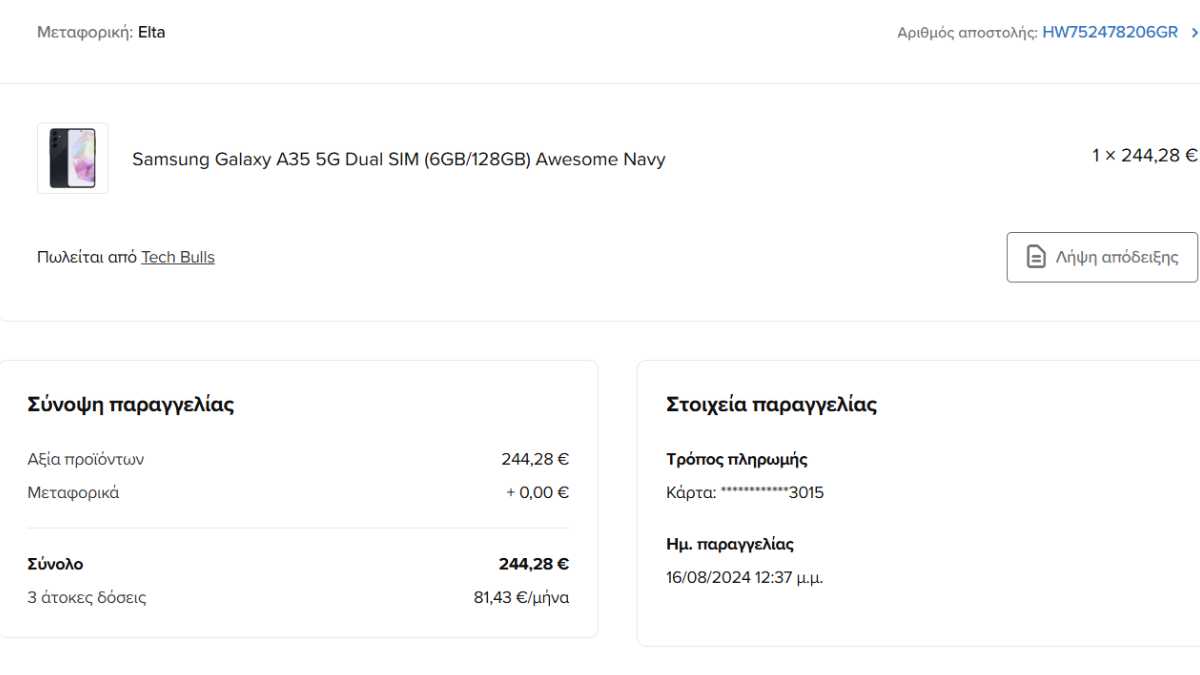1200x675 pixels.
Task: Click the Στοιχεία παραγγελίας heading
Action: tap(772, 405)
